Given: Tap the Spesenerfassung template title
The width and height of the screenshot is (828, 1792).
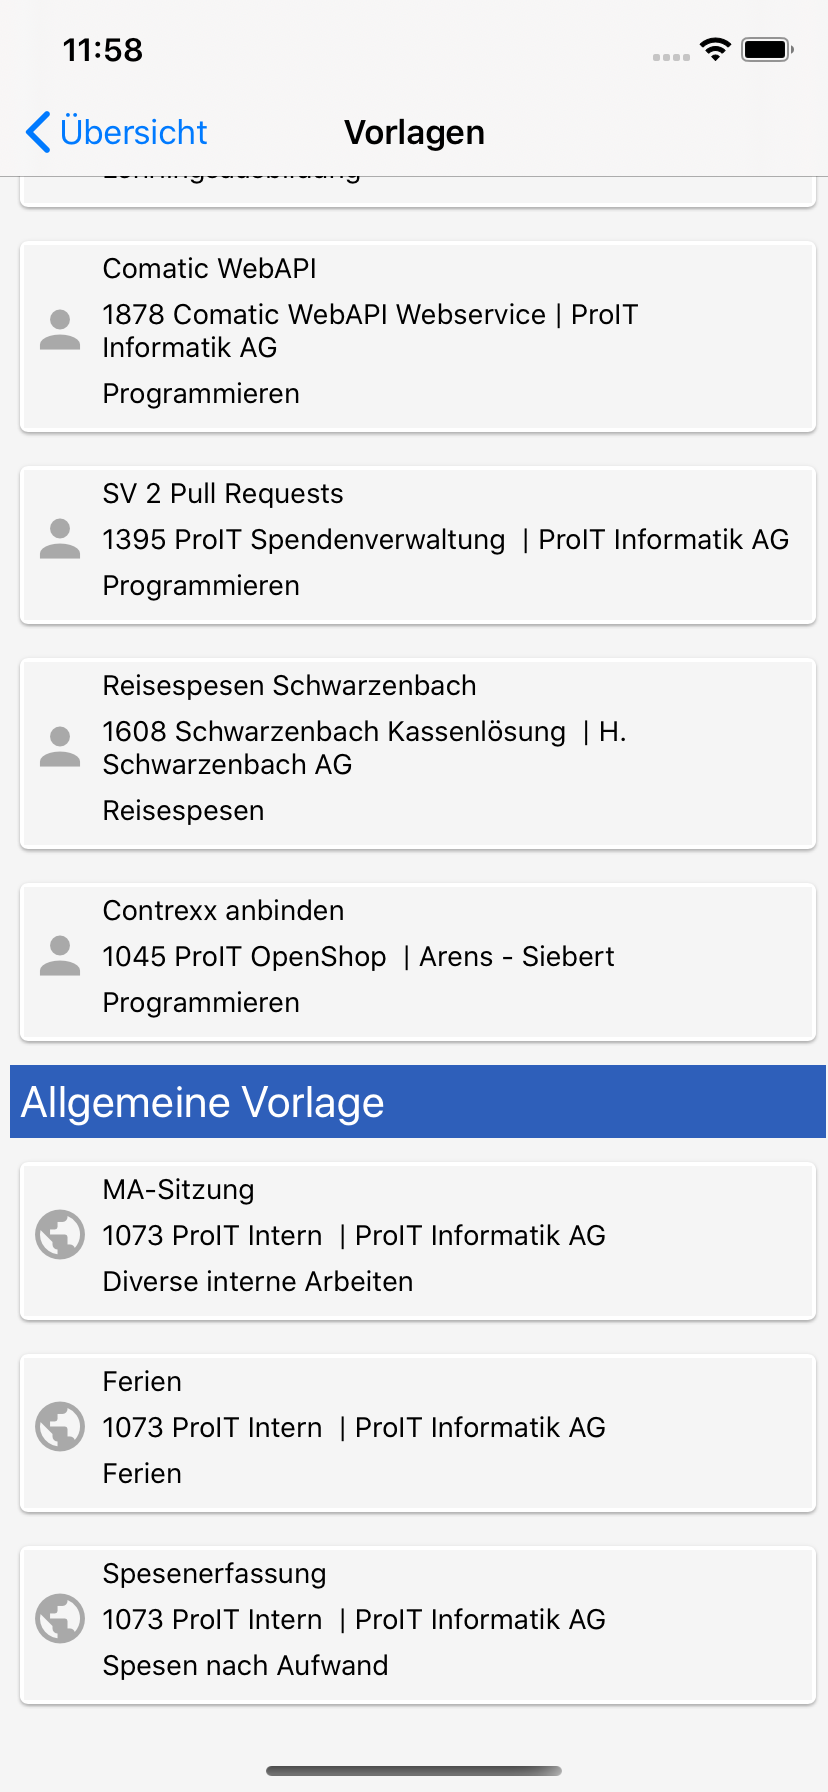Looking at the screenshot, I should click(214, 1574).
